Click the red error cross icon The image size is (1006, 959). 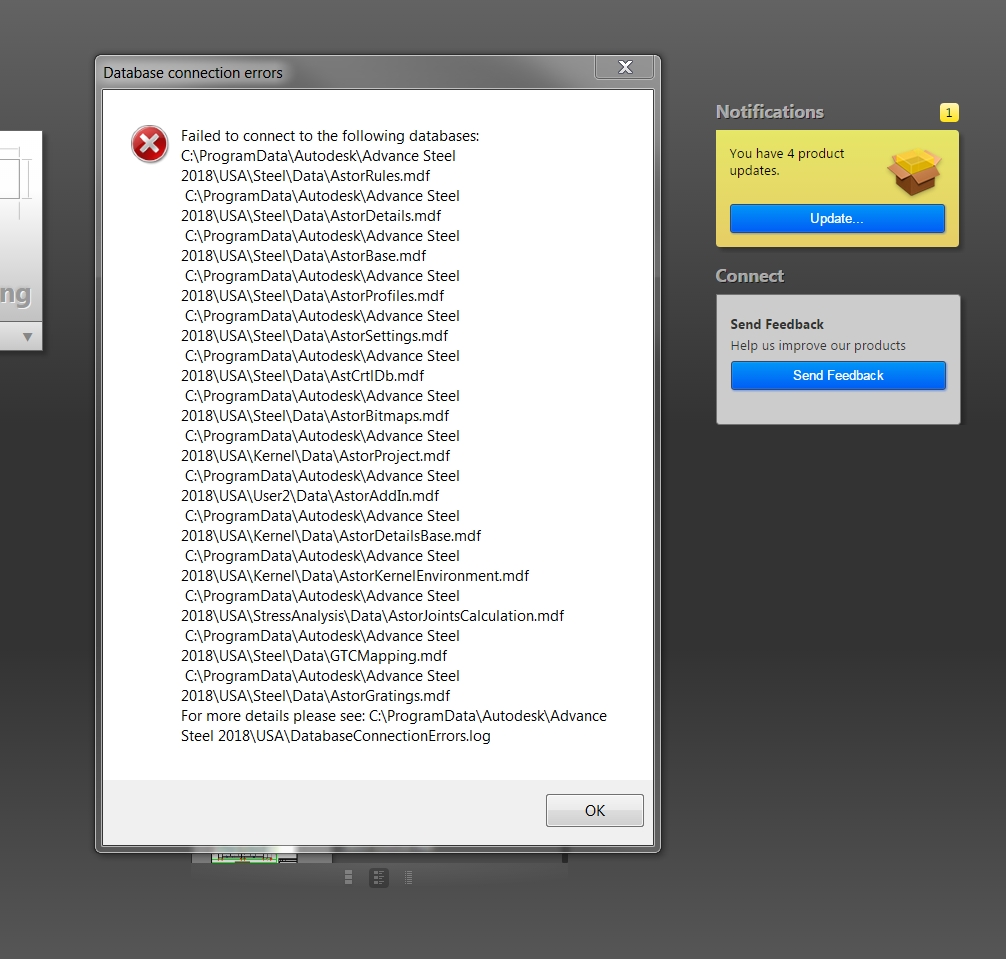click(149, 144)
